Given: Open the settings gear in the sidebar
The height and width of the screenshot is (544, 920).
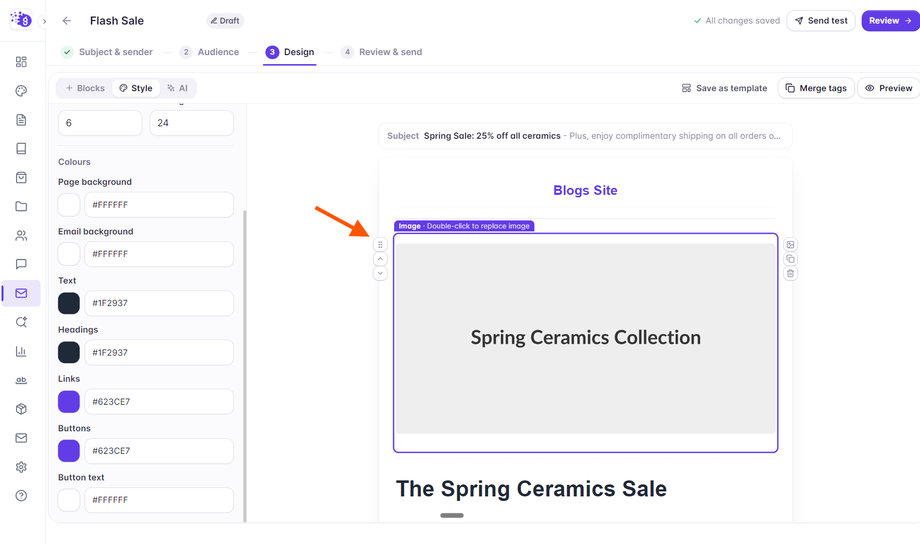Looking at the screenshot, I should (21, 467).
